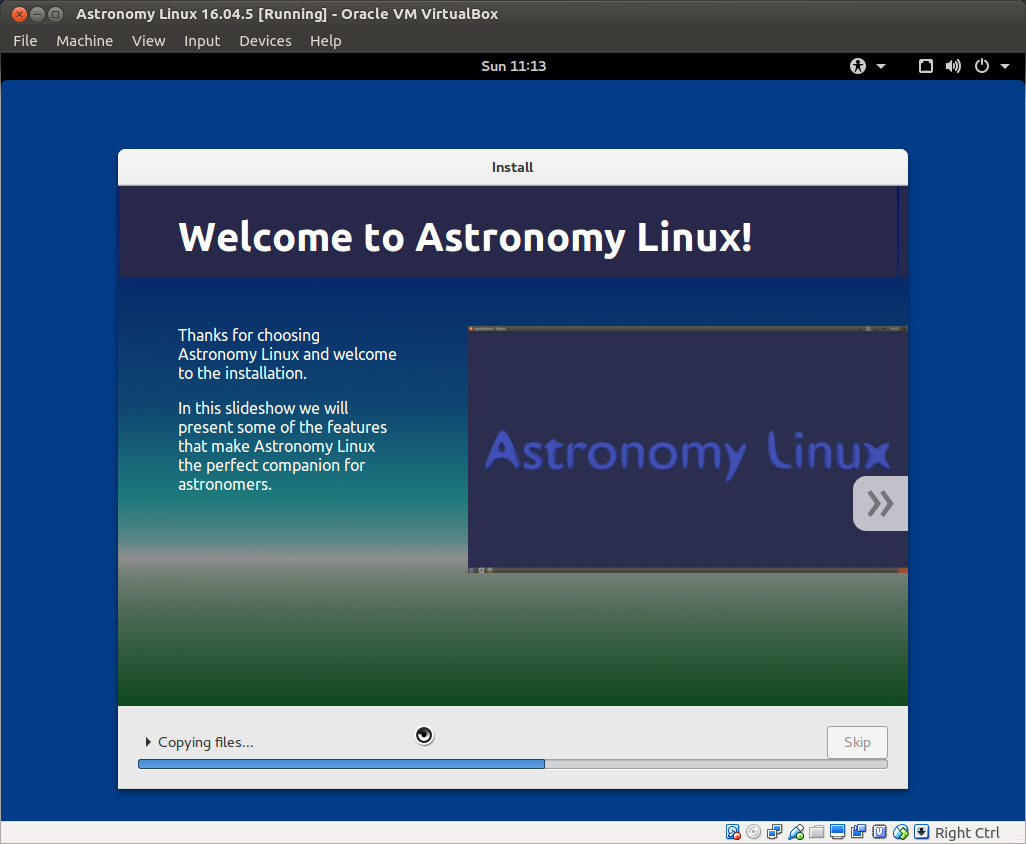The height and width of the screenshot is (844, 1026).
Task: Advance the slideshow with the next arrow
Action: tap(880, 504)
